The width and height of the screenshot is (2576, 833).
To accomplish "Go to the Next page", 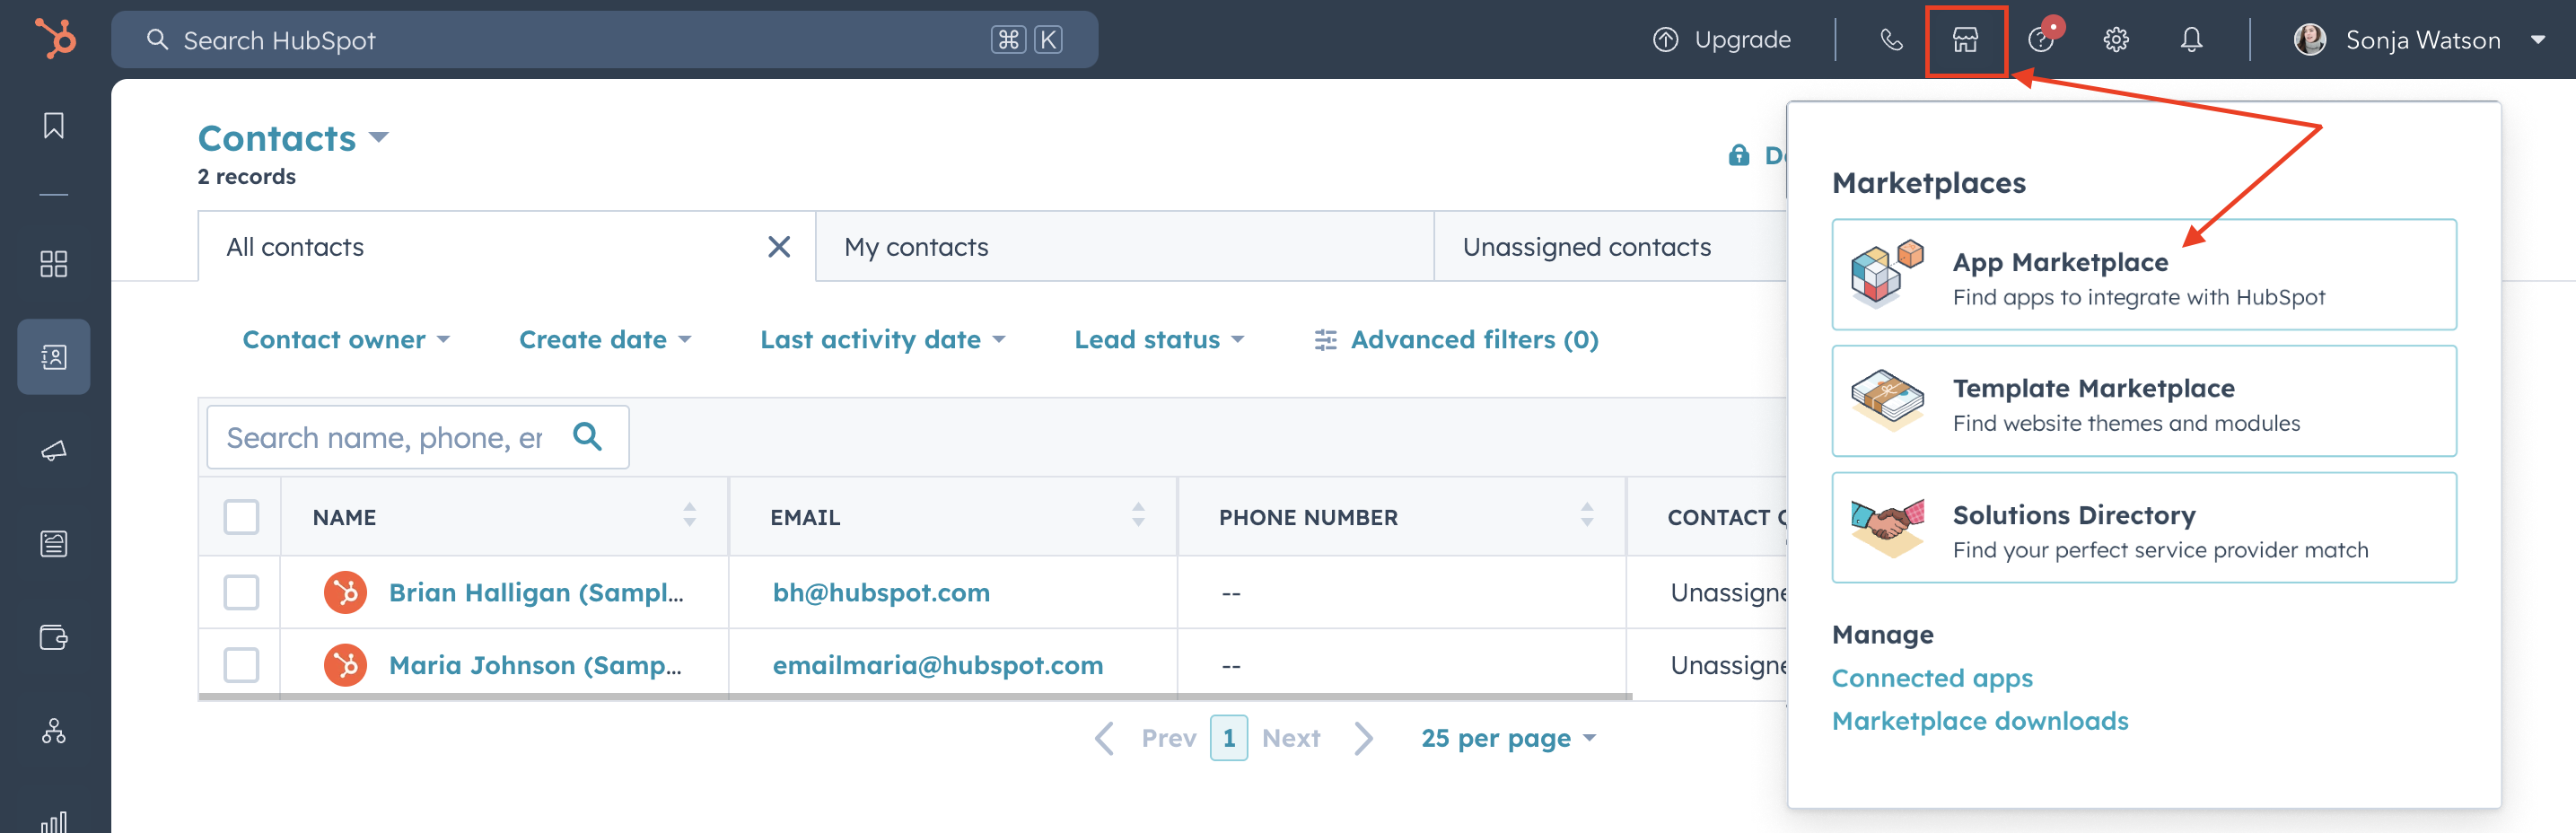I will point(1318,738).
